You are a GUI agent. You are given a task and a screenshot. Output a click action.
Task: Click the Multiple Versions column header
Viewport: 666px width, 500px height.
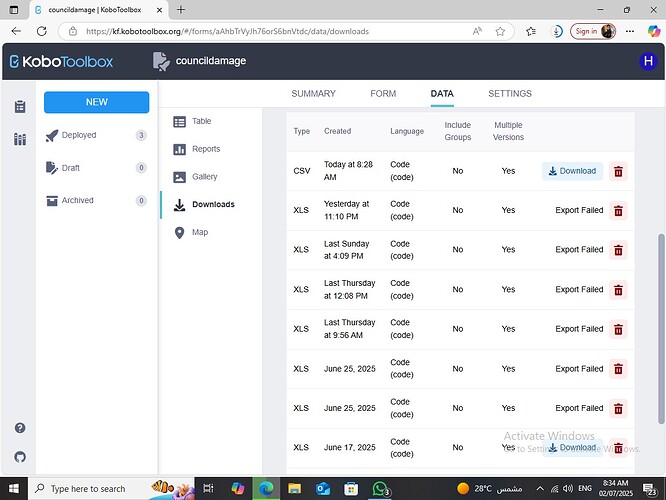click(x=508, y=131)
